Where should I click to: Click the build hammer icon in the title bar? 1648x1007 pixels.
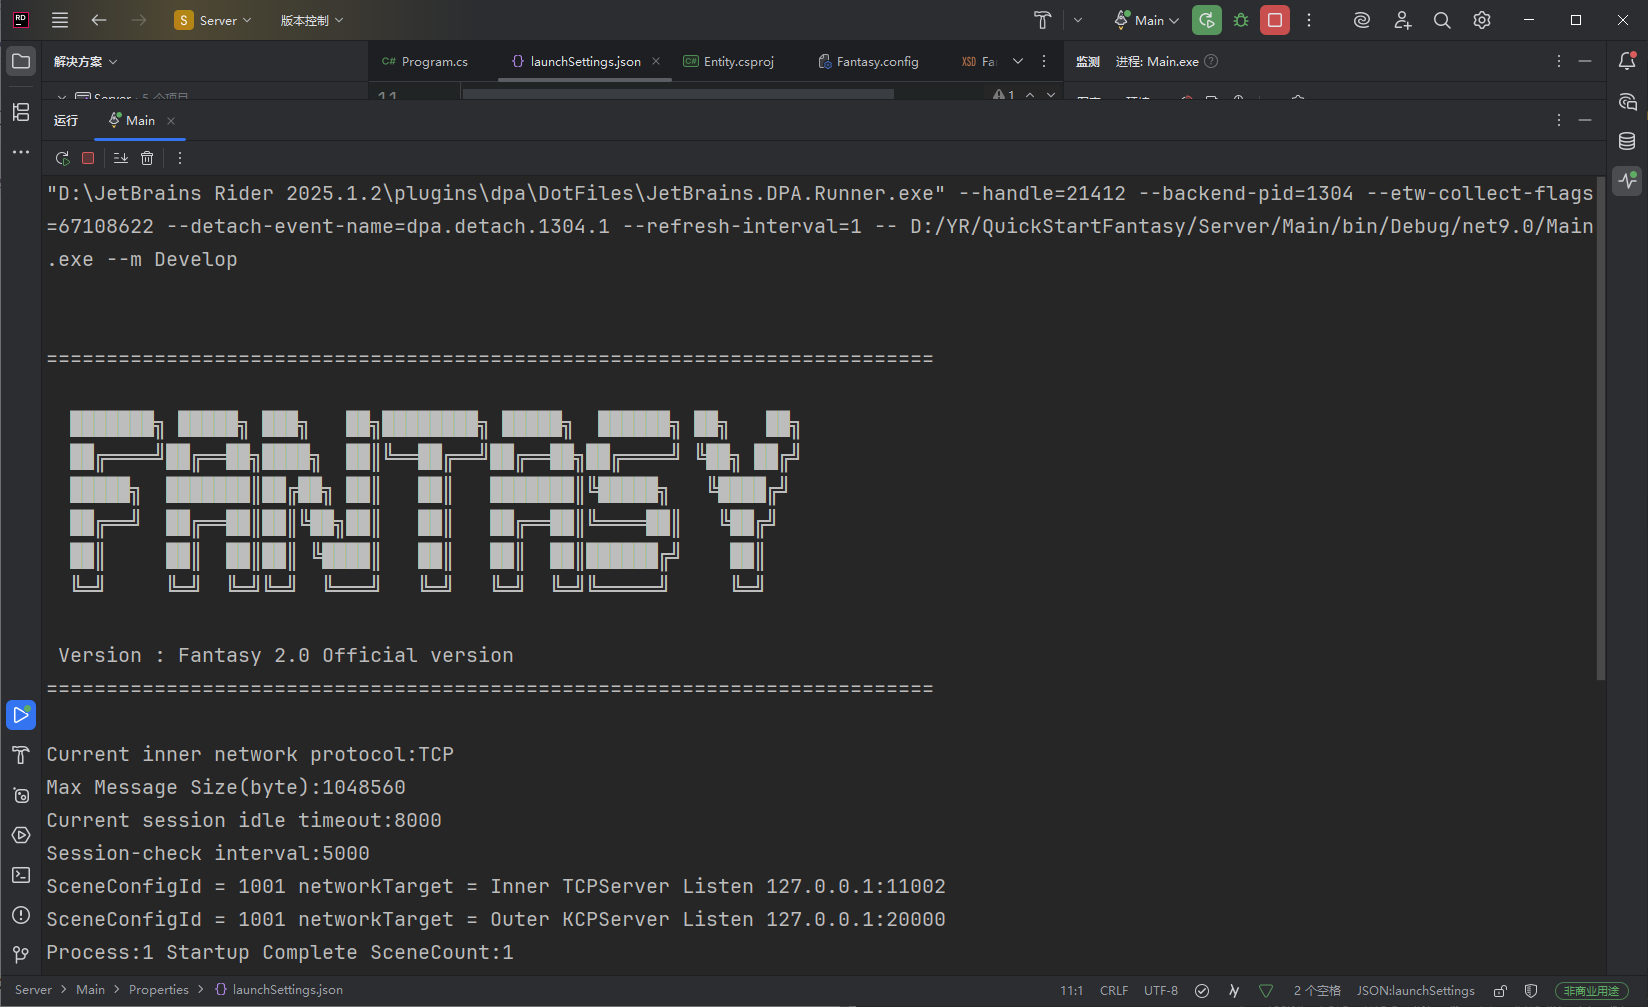click(1042, 20)
